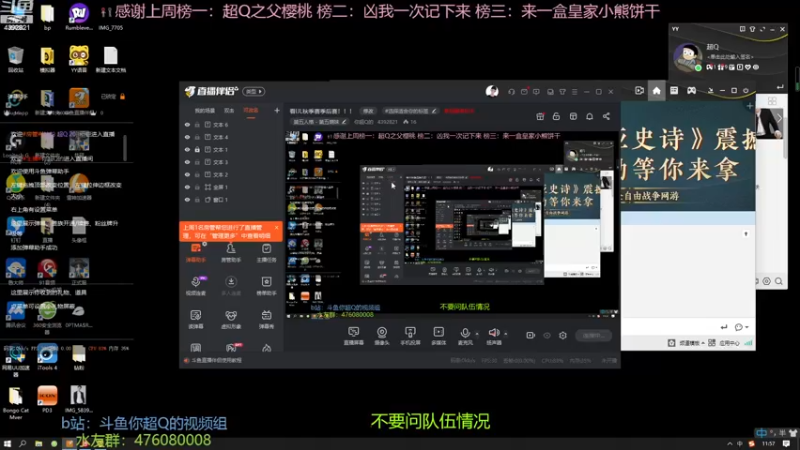This screenshot has height=450, width=800.
Task: Add the 摄像头 camera source
Action: 382,336
